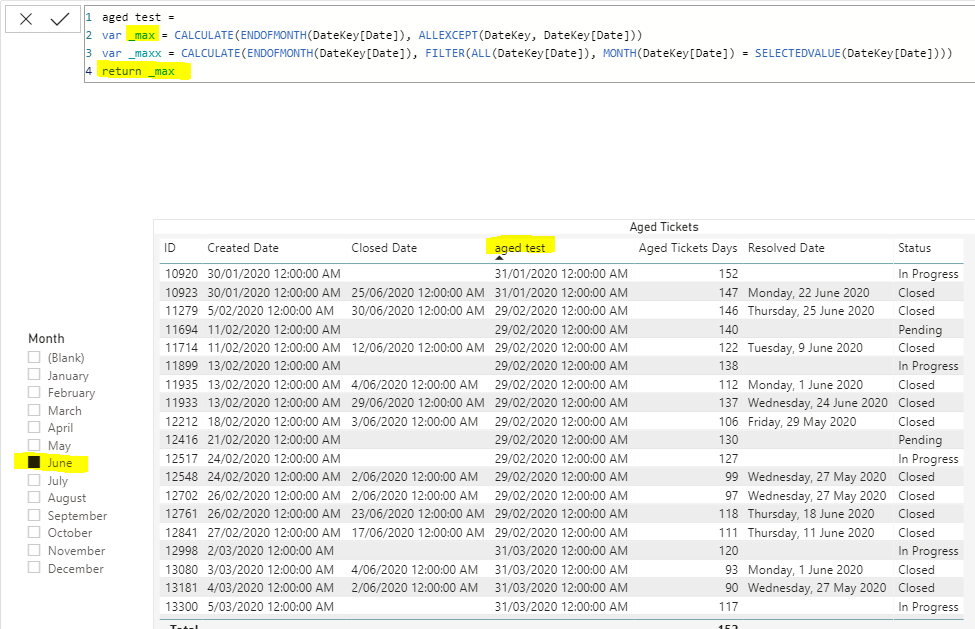975x629 pixels.
Task: Select ticket ID 12998 cell
Action: (x=181, y=551)
